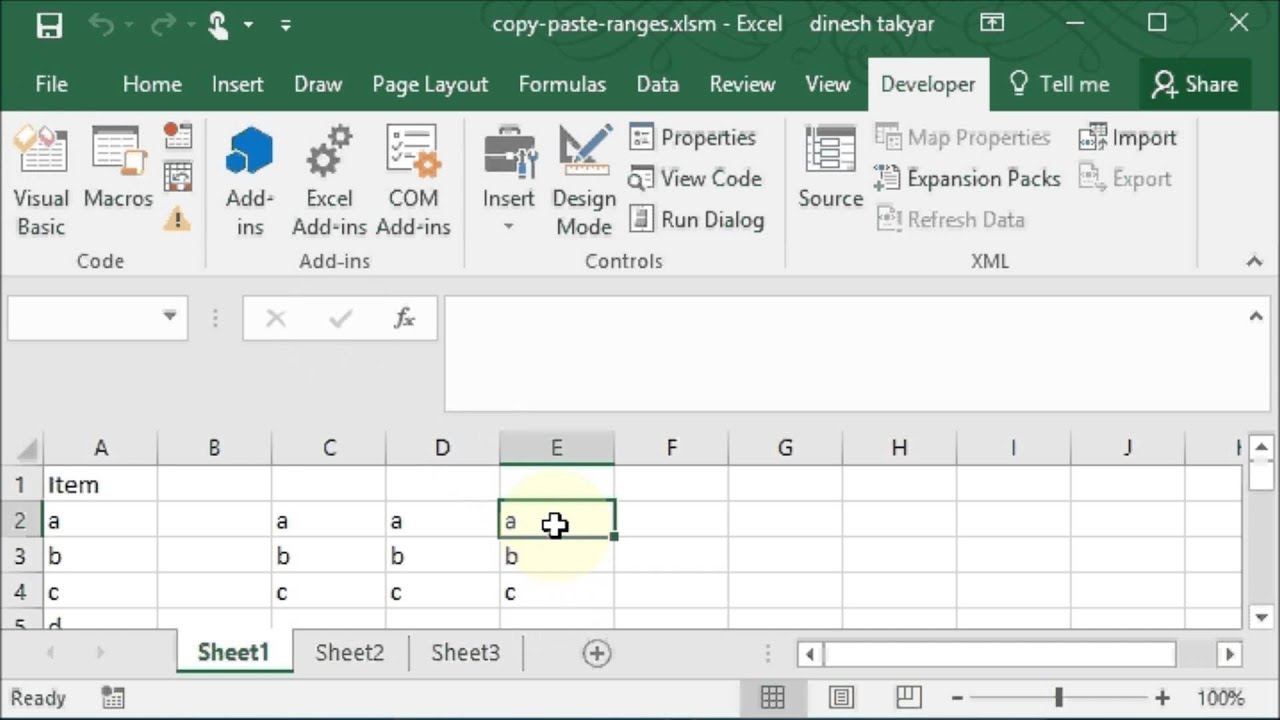Viewport: 1280px width, 720px height.
Task: Open the Formulas ribbon tab
Action: point(562,84)
